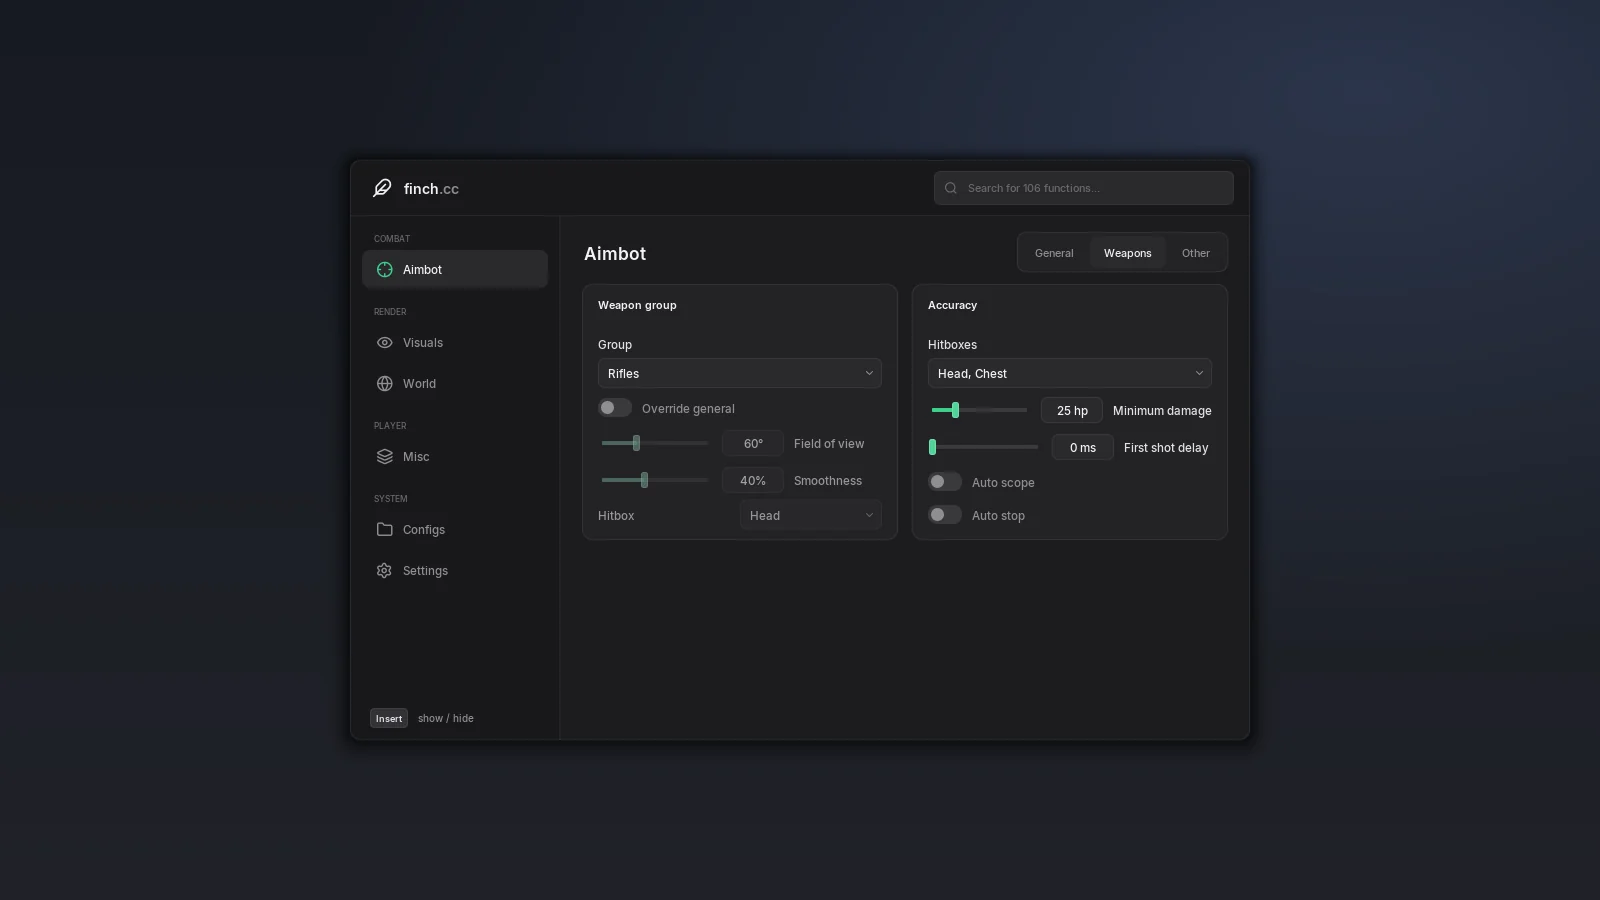Screen dimensions: 1600x900
Task: Select the Weapons tab
Action: (x=1128, y=253)
